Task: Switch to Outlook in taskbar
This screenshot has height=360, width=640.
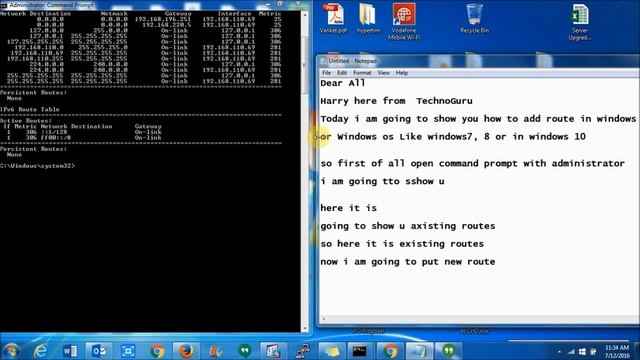Action: coord(99,351)
